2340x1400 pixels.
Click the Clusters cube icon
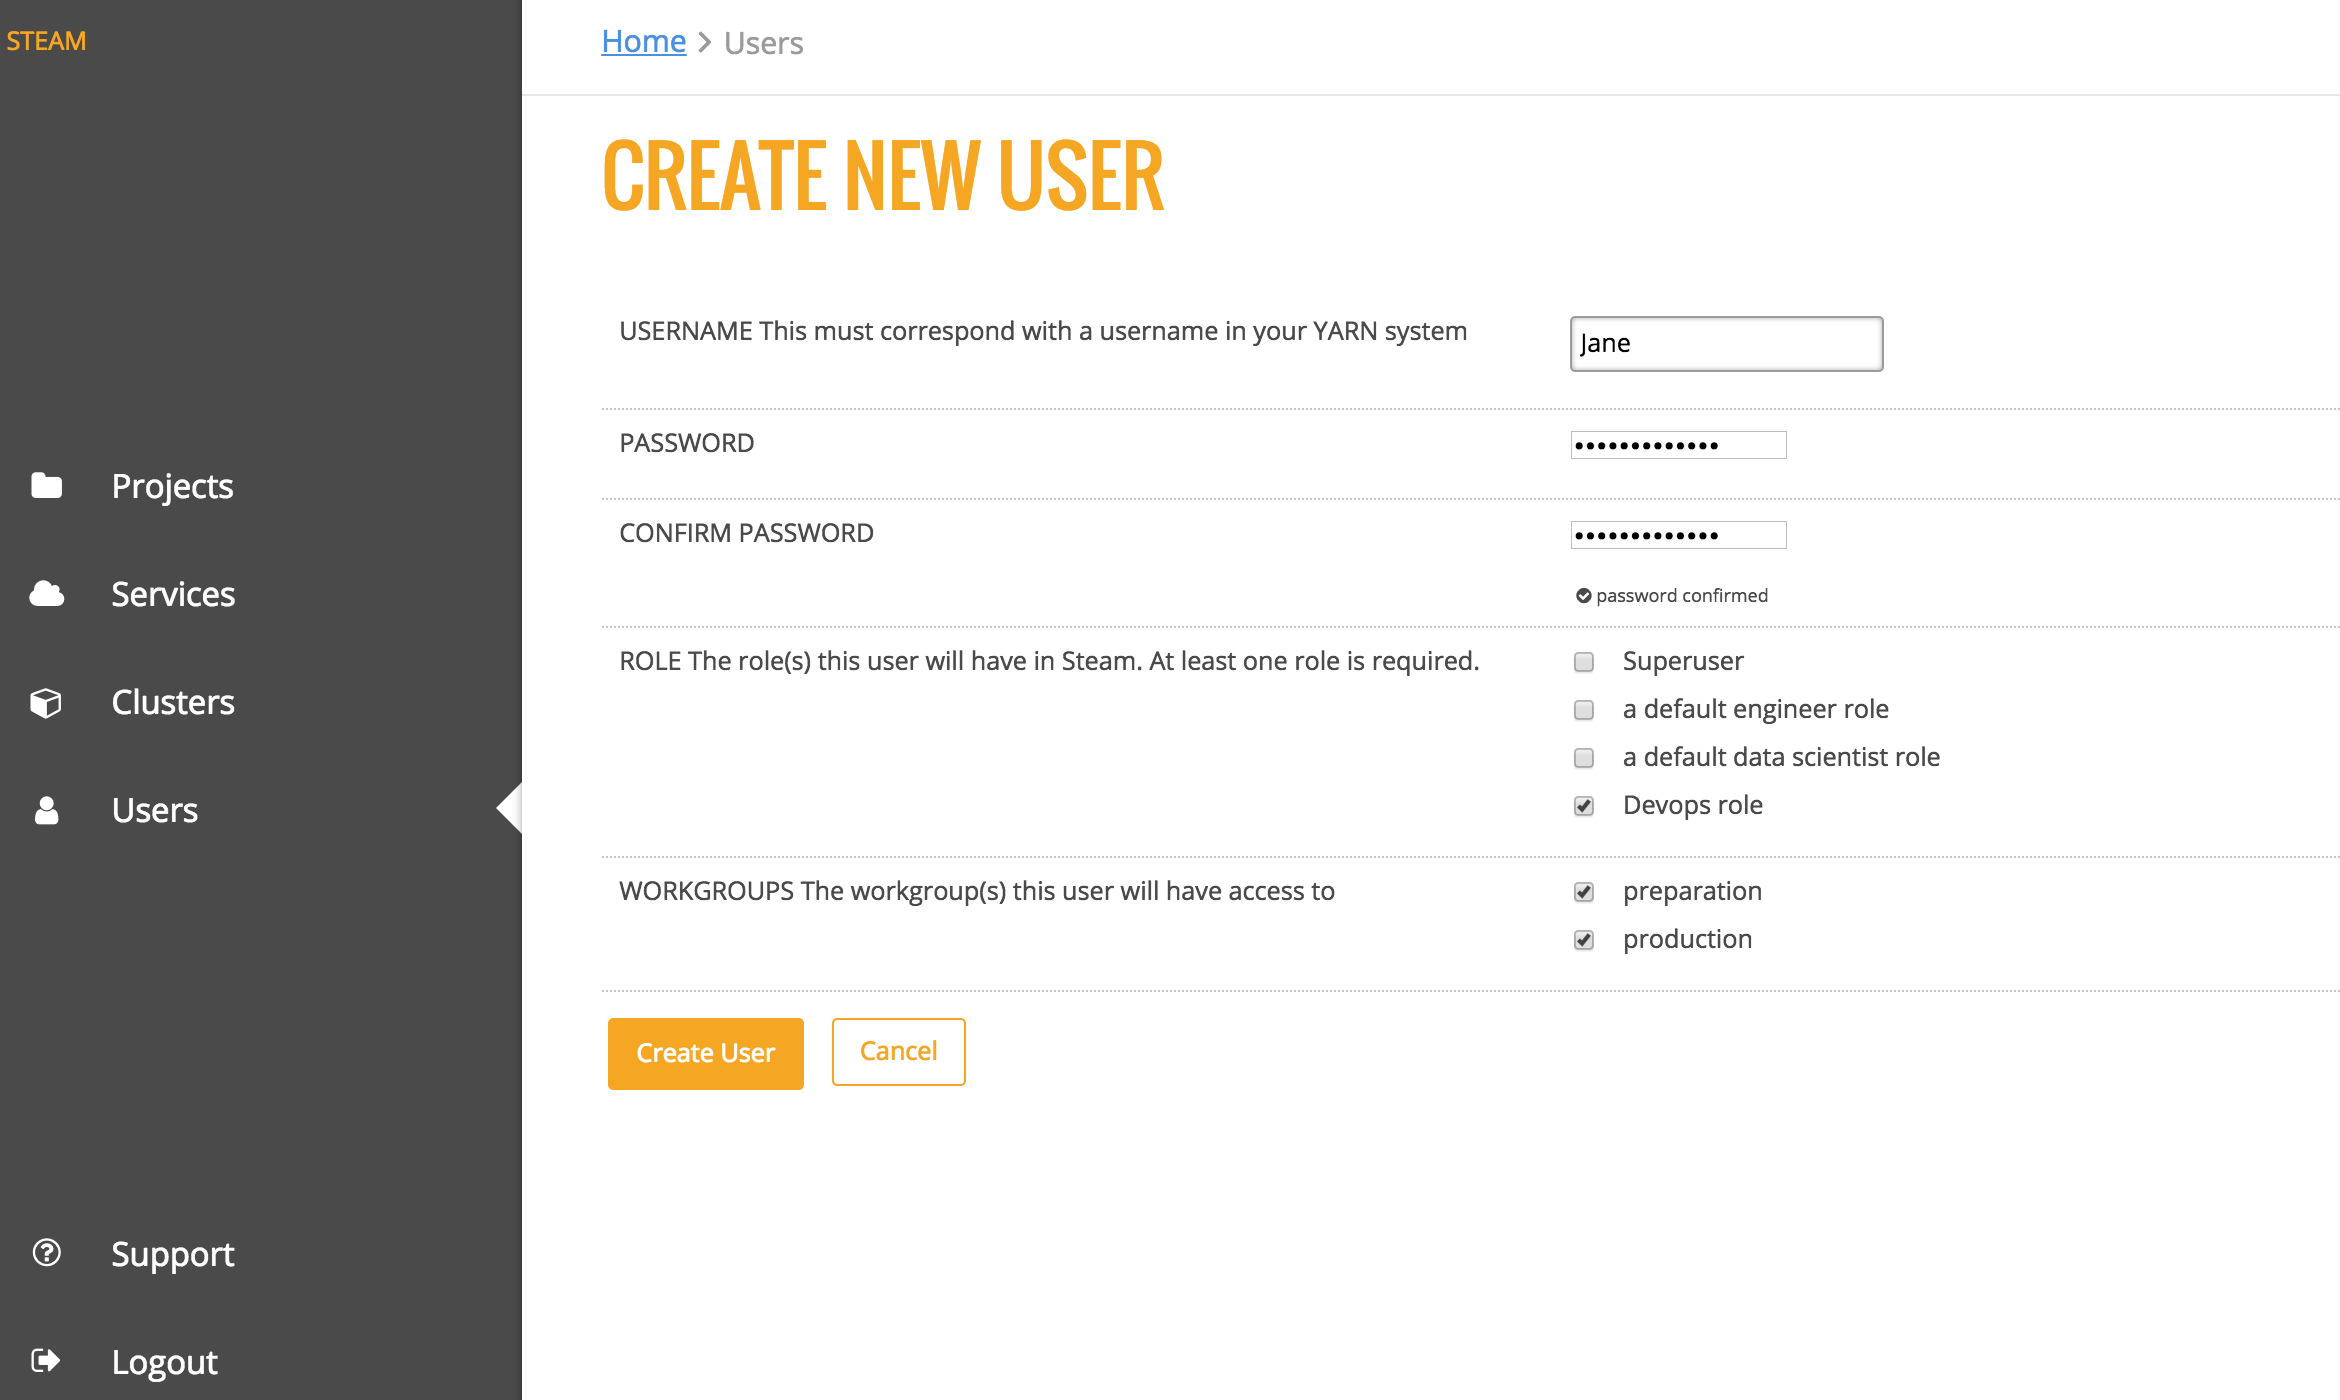[46, 702]
